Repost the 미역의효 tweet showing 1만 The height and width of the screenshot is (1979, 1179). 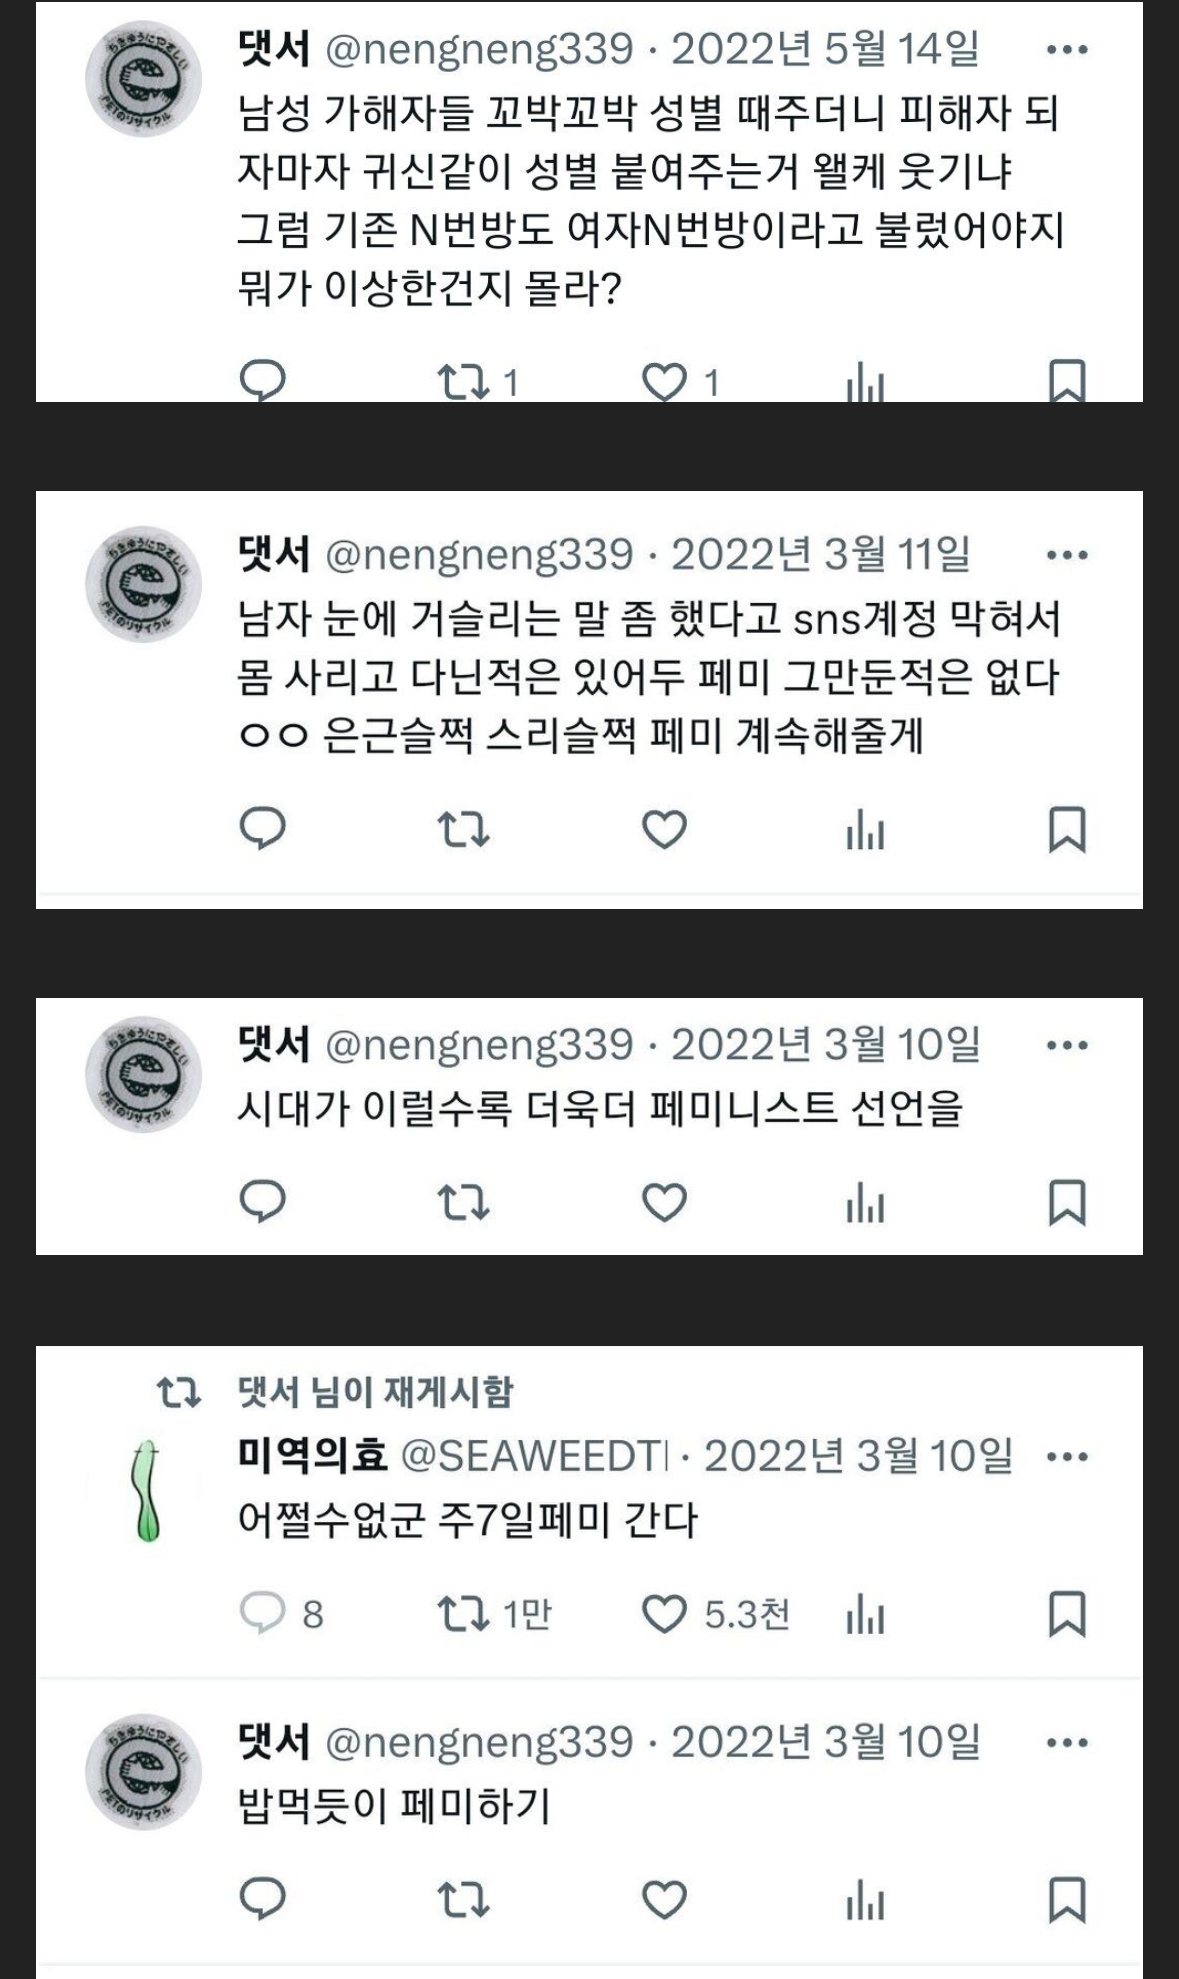click(x=464, y=1614)
